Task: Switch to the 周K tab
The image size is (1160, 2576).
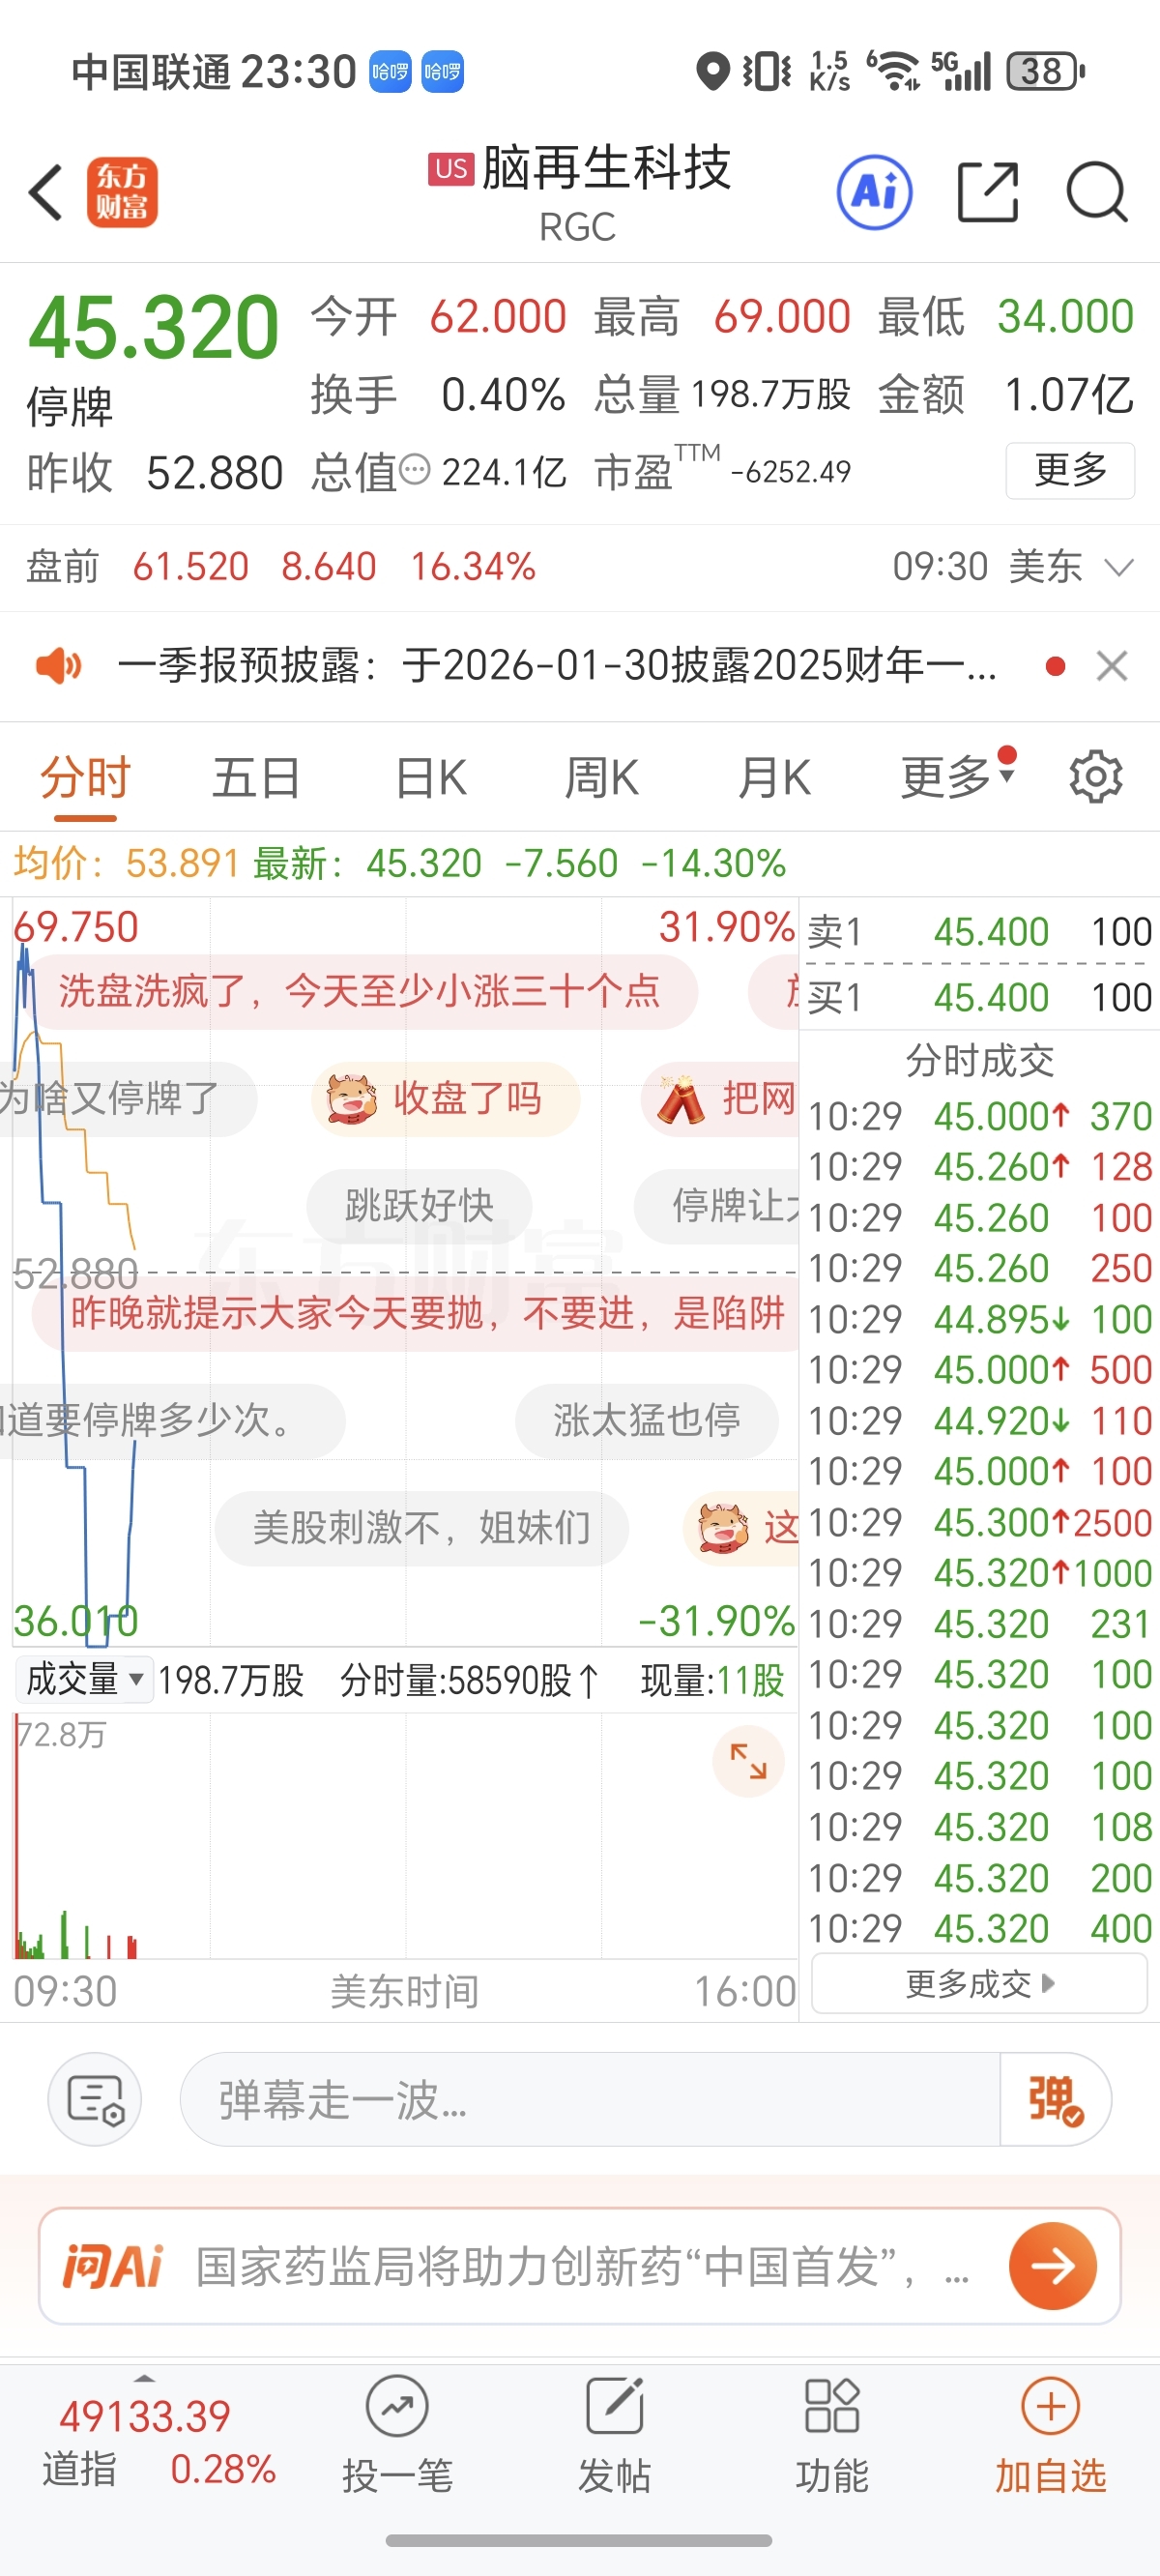Action: pyautogui.click(x=601, y=777)
